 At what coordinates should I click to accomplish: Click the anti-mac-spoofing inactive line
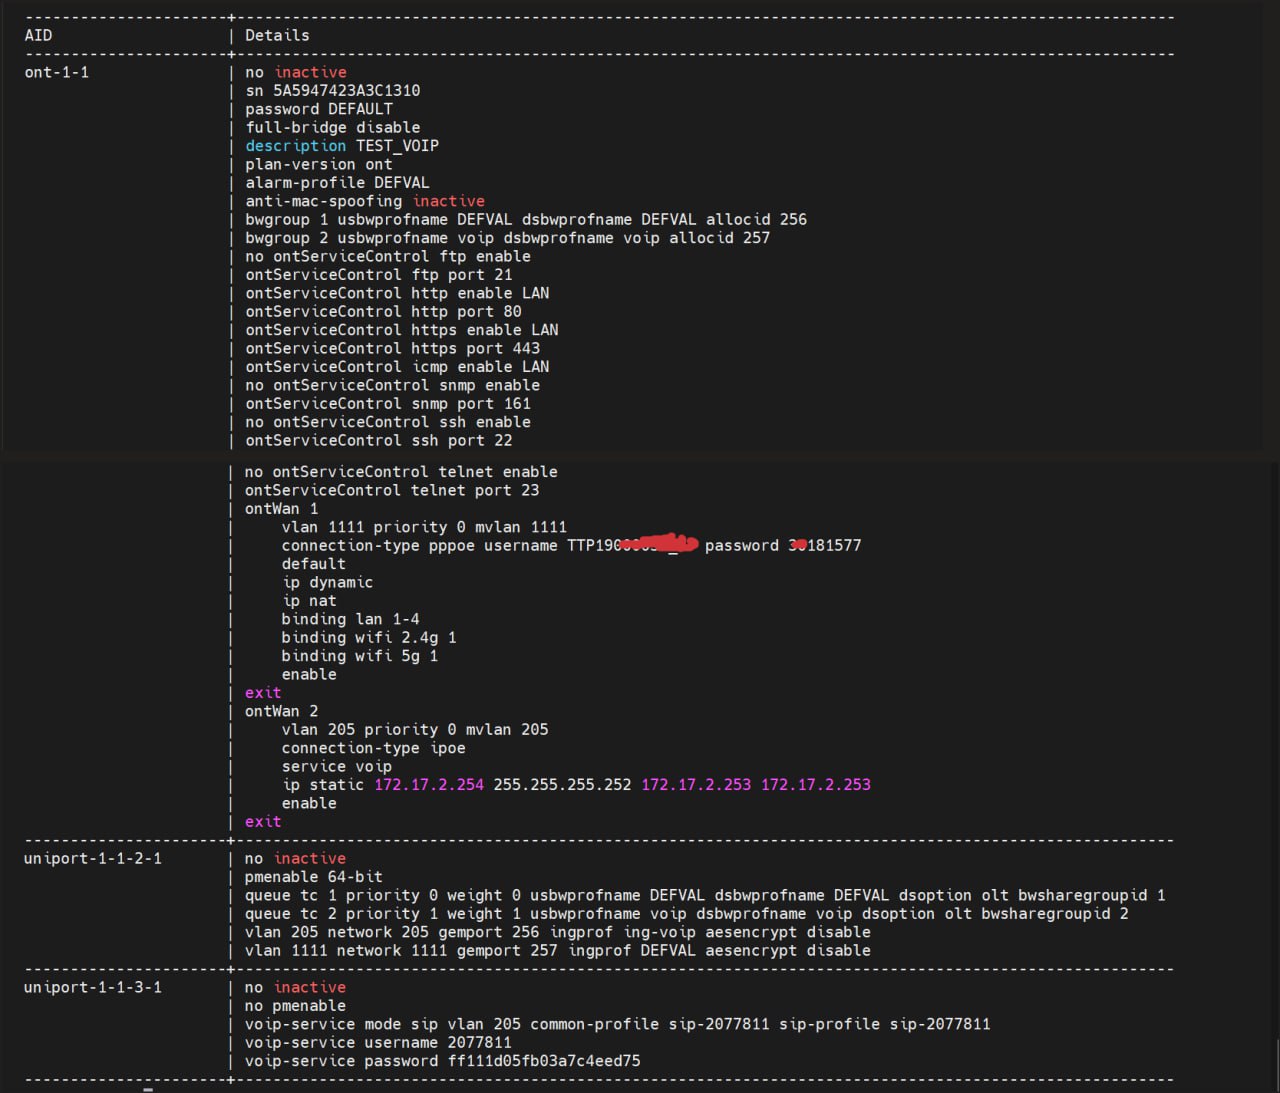click(364, 201)
